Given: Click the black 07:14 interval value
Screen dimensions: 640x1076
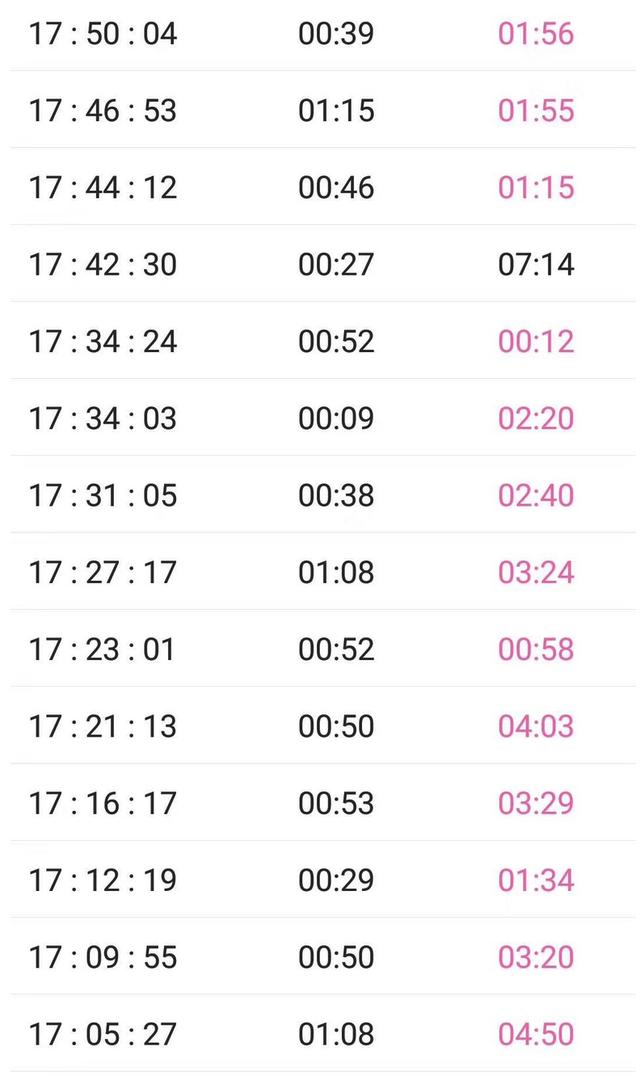Looking at the screenshot, I should [x=536, y=264].
